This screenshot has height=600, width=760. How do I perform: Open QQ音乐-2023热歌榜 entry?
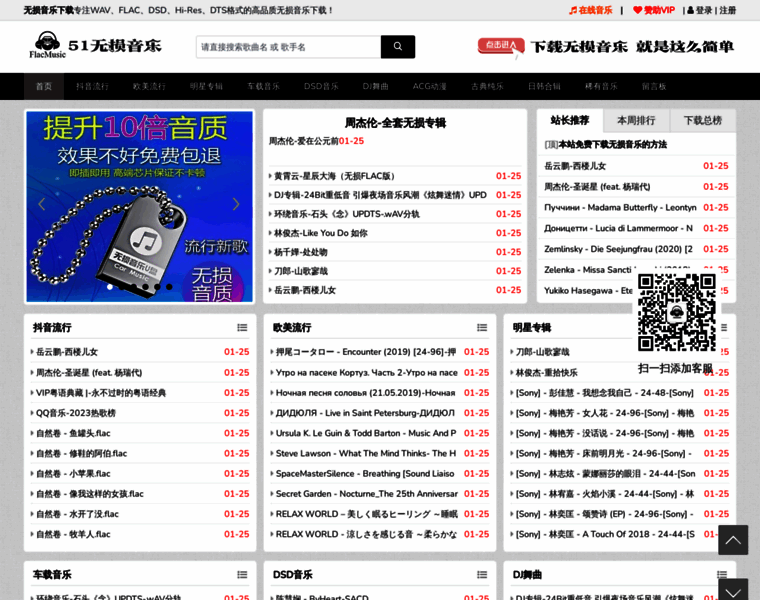[76, 413]
